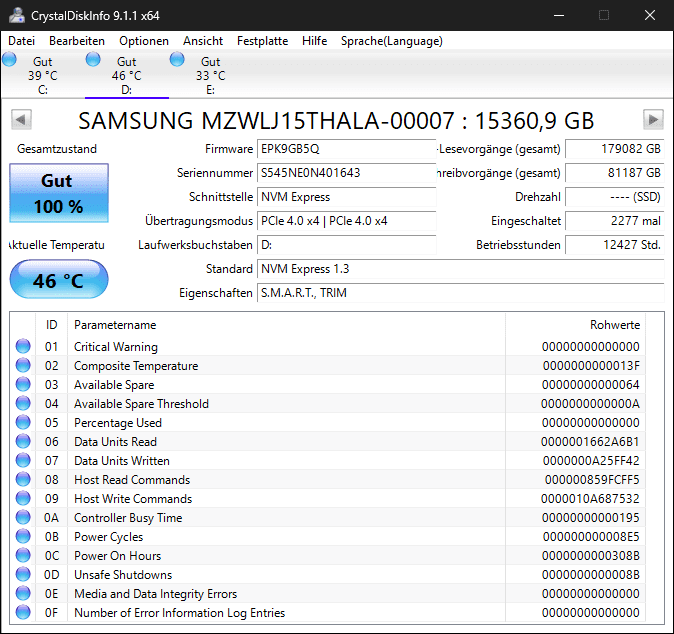Click status orb of Available Spare row
The image size is (674, 634).
pos(23,384)
